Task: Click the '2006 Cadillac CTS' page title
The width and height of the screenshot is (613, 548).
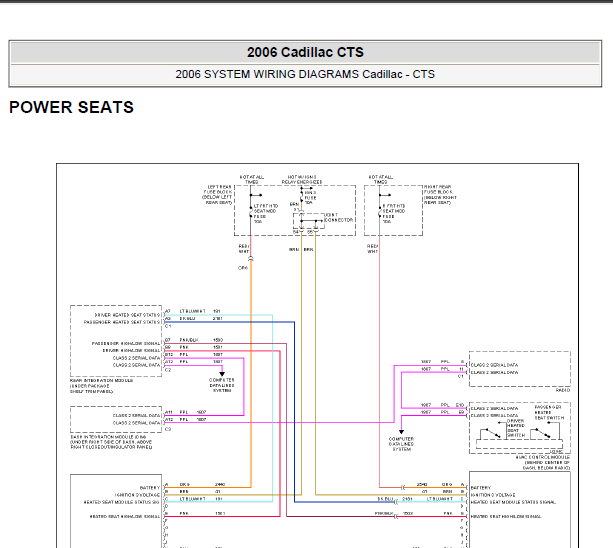Action: [x=305, y=52]
